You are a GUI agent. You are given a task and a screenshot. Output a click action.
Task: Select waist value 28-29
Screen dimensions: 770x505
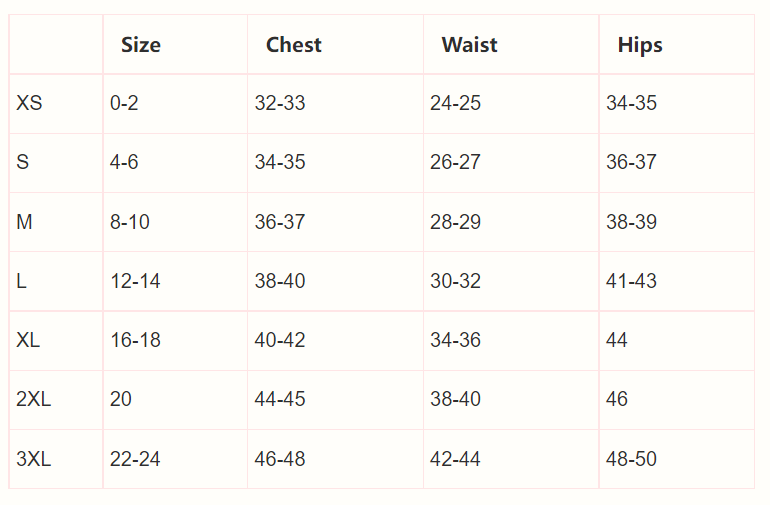point(455,222)
